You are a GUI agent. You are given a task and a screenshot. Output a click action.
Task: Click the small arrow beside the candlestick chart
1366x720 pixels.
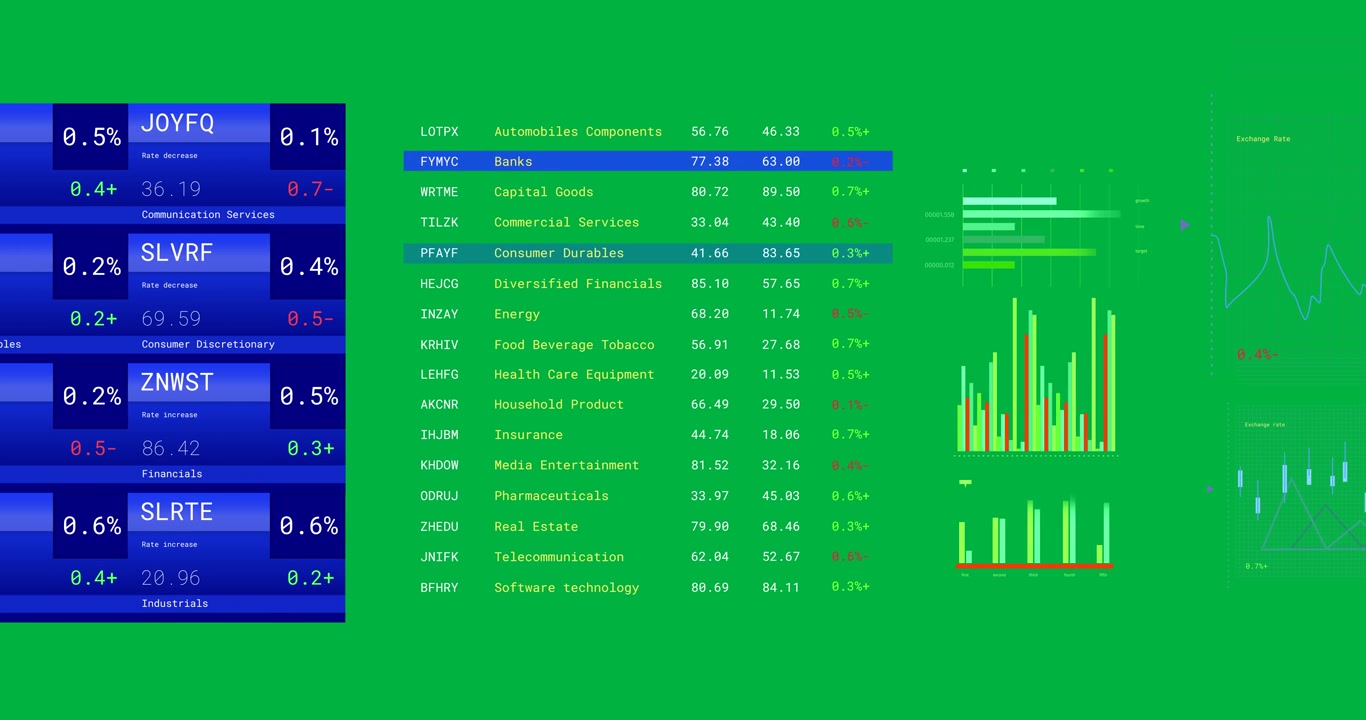click(x=1210, y=489)
